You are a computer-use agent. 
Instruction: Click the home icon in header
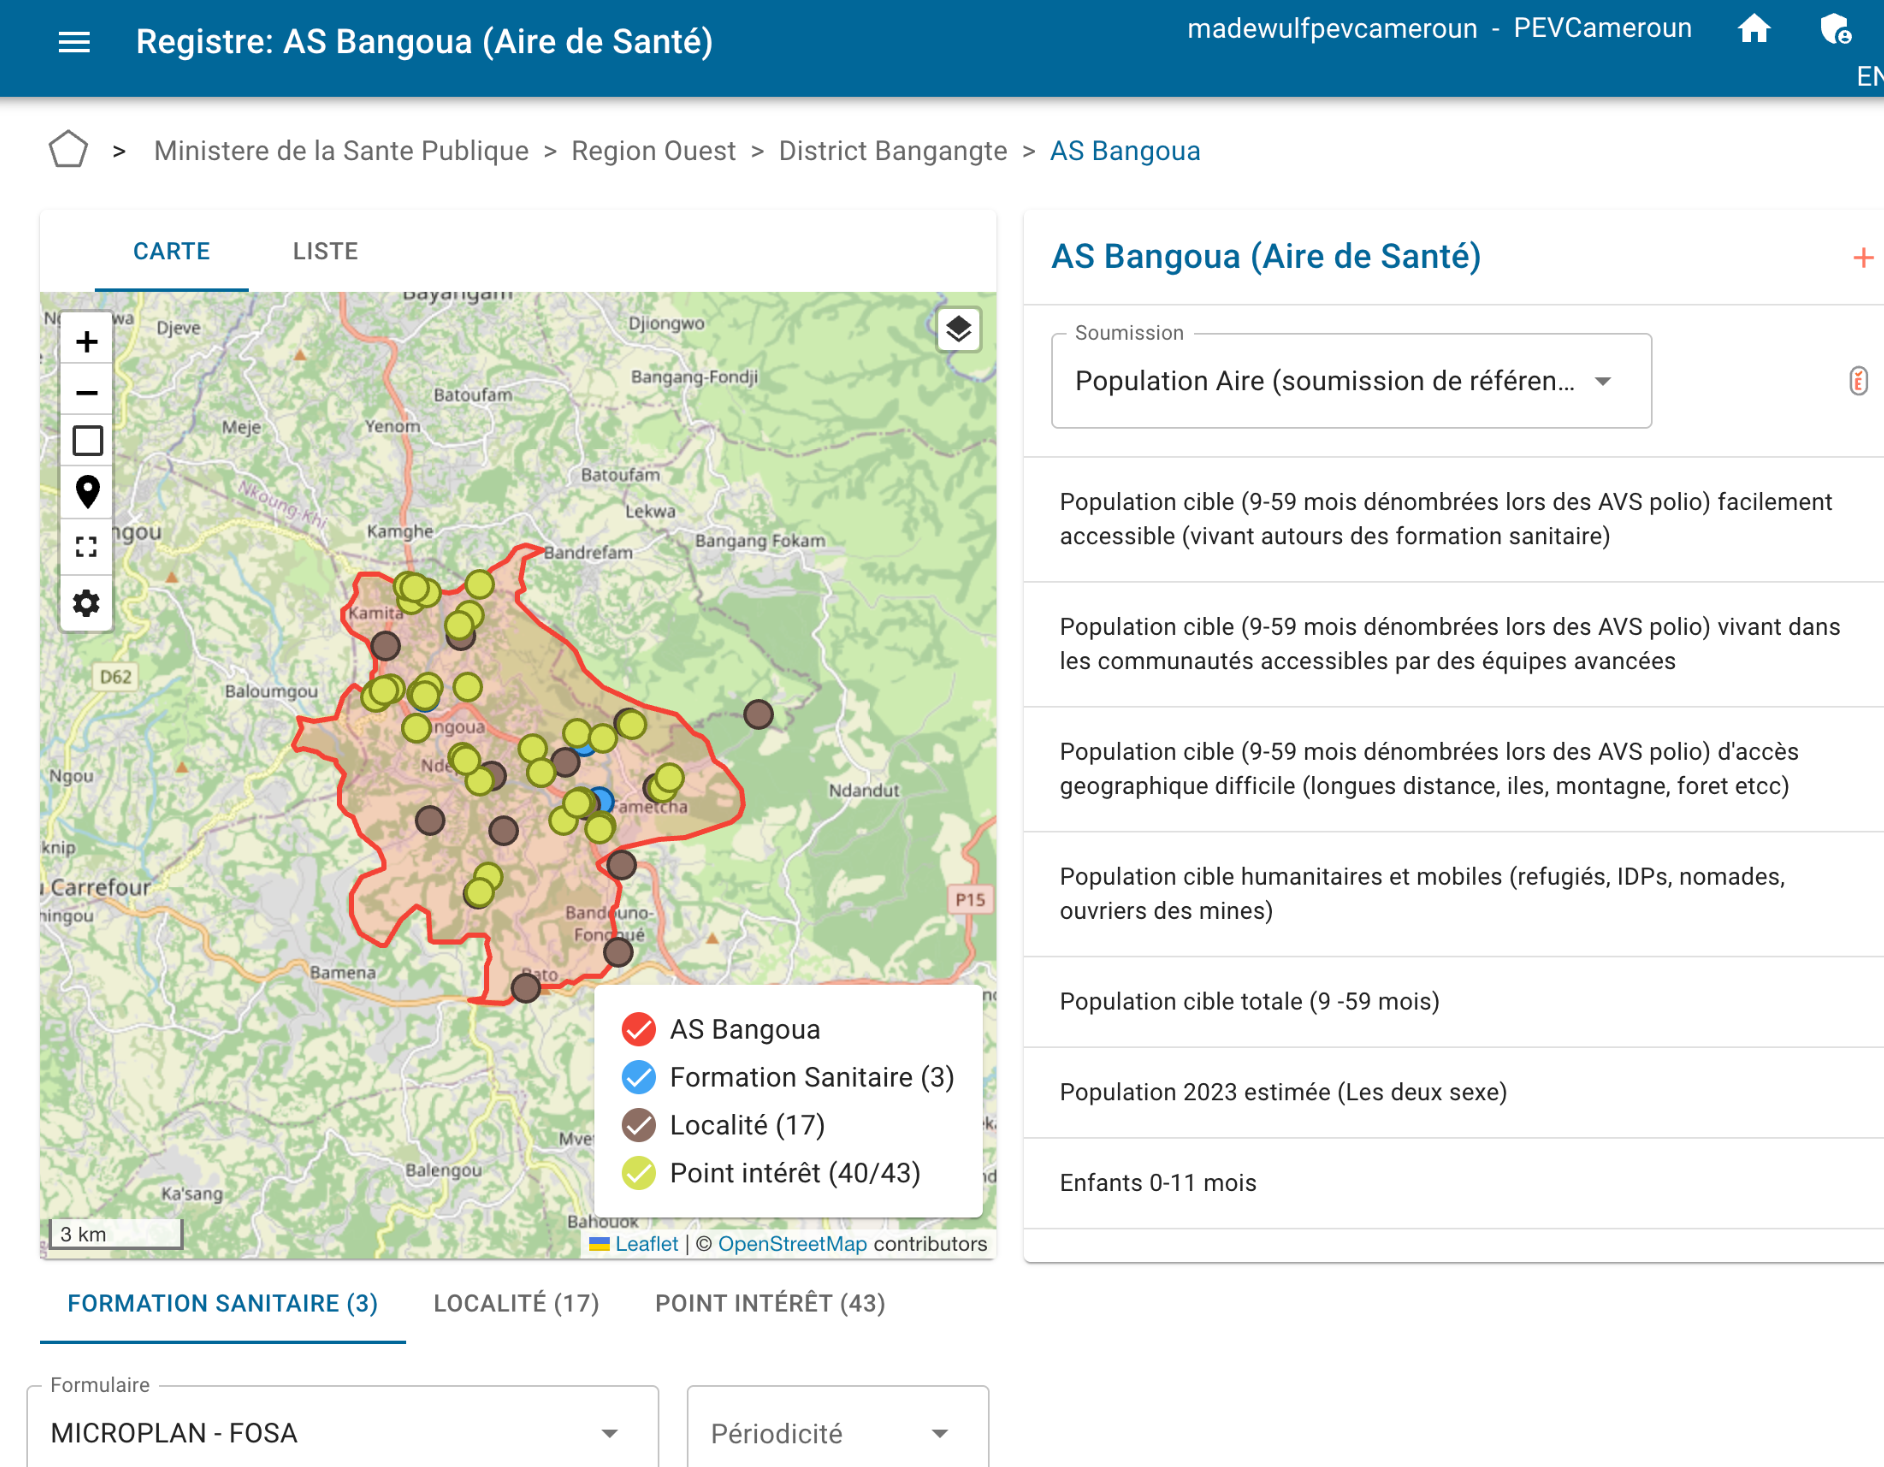1753,29
